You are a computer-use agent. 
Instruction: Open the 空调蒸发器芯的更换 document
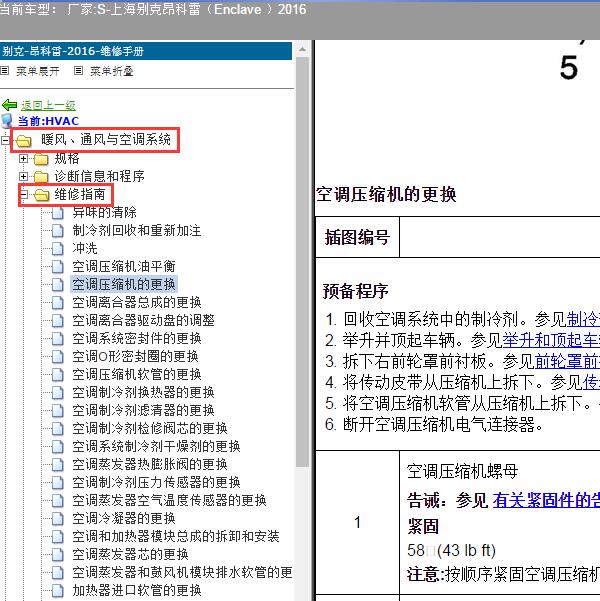point(130,554)
